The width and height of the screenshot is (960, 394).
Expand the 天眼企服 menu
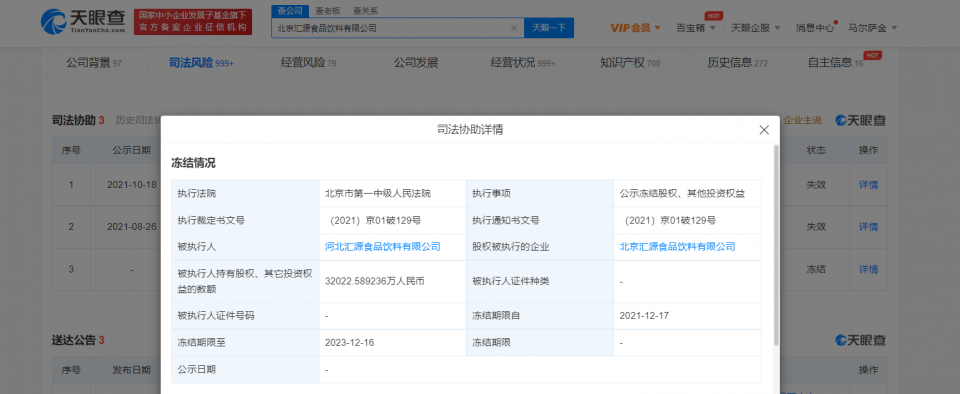point(756,28)
